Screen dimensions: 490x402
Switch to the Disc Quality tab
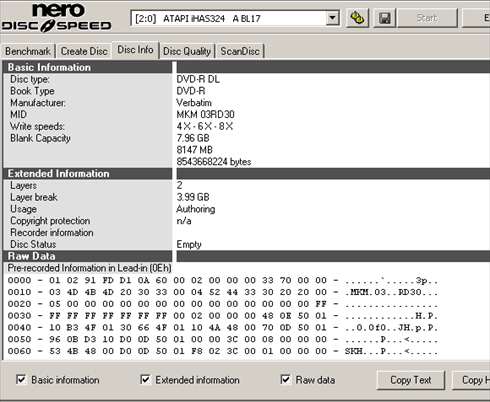pyautogui.click(x=187, y=51)
